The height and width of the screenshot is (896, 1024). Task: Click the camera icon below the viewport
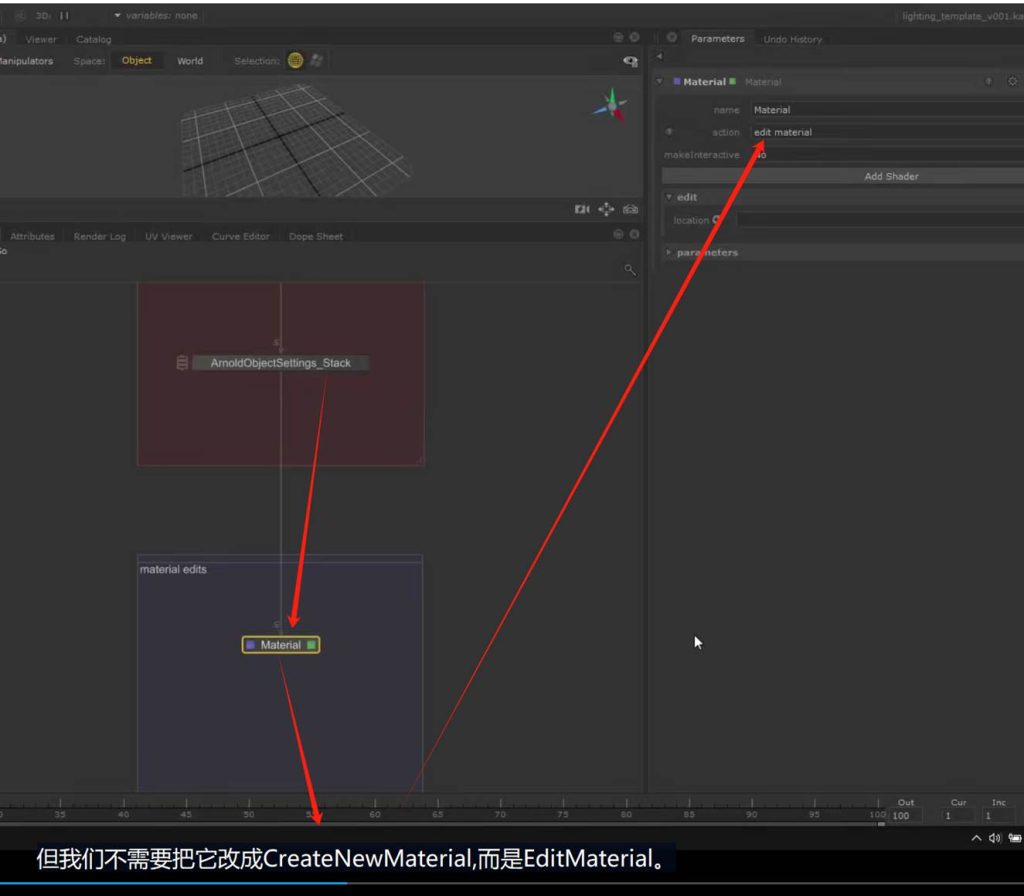click(x=582, y=209)
